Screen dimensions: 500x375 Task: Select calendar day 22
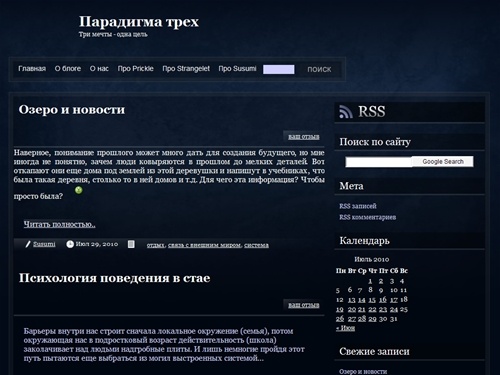pos(372,309)
